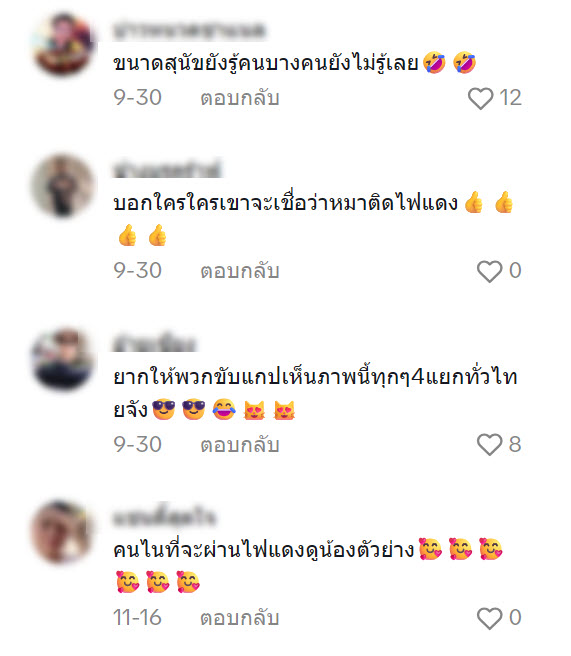Like the comment showing 8 likes
The height and width of the screenshot is (656, 571).
pyautogui.click(x=489, y=444)
